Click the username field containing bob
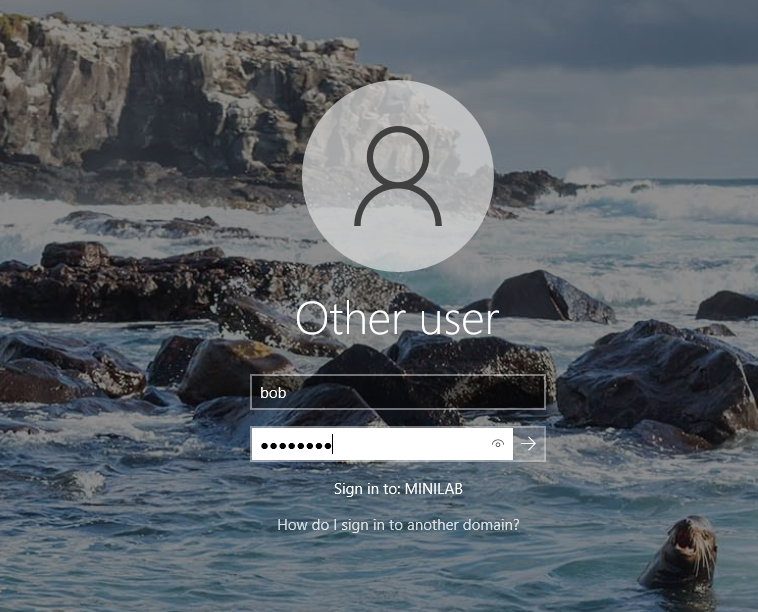The image size is (758, 612). pyautogui.click(x=398, y=392)
